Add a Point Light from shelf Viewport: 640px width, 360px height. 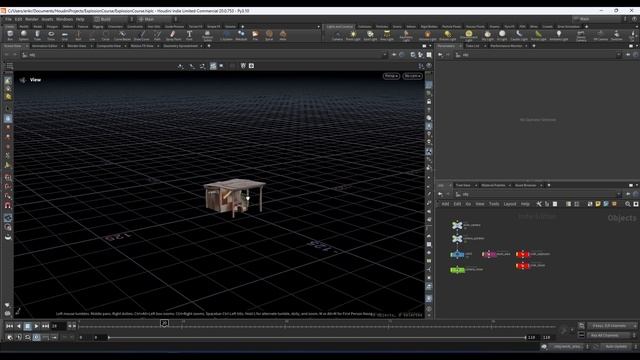[353, 36]
